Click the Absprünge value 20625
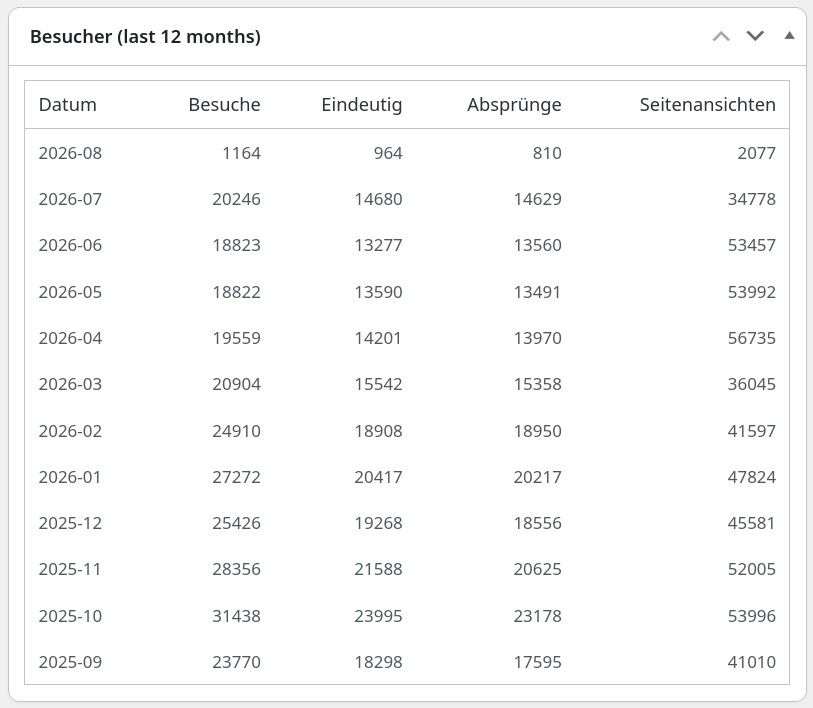 (538, 570)
